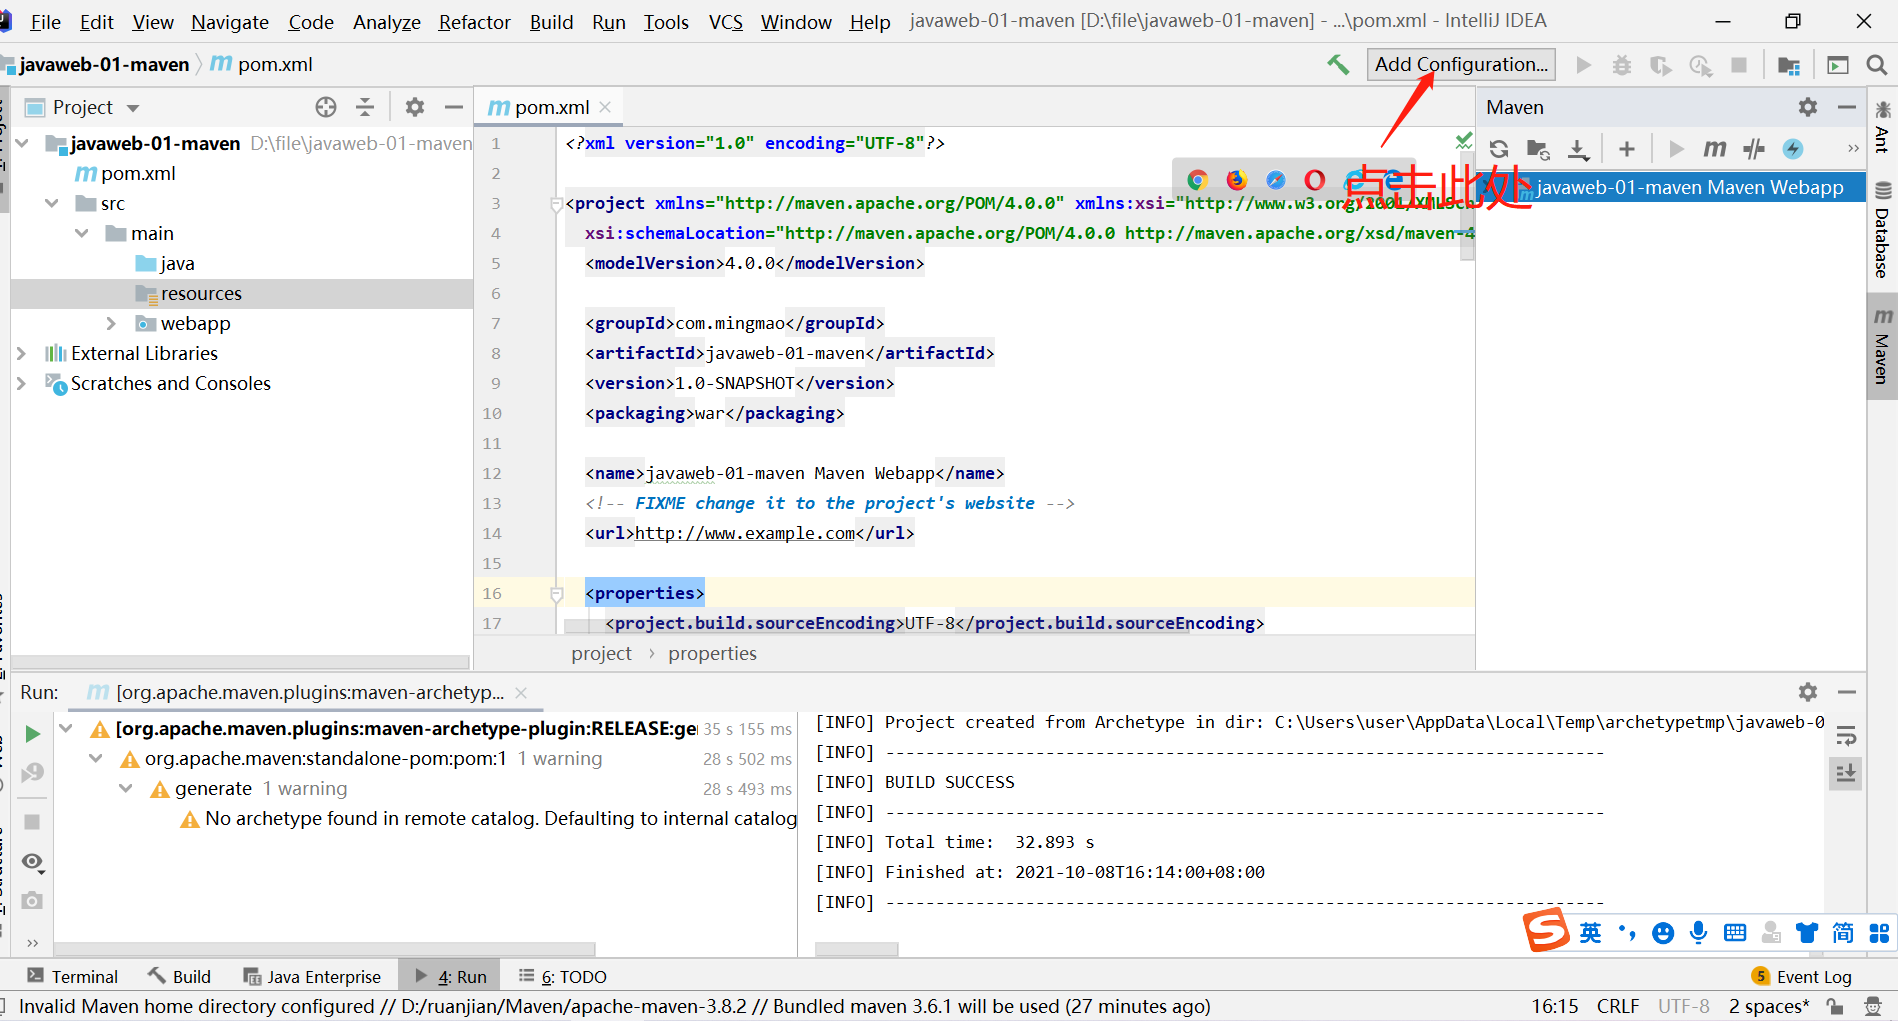
Task: Open the Refactor menu
Action: tap(474, 22)
